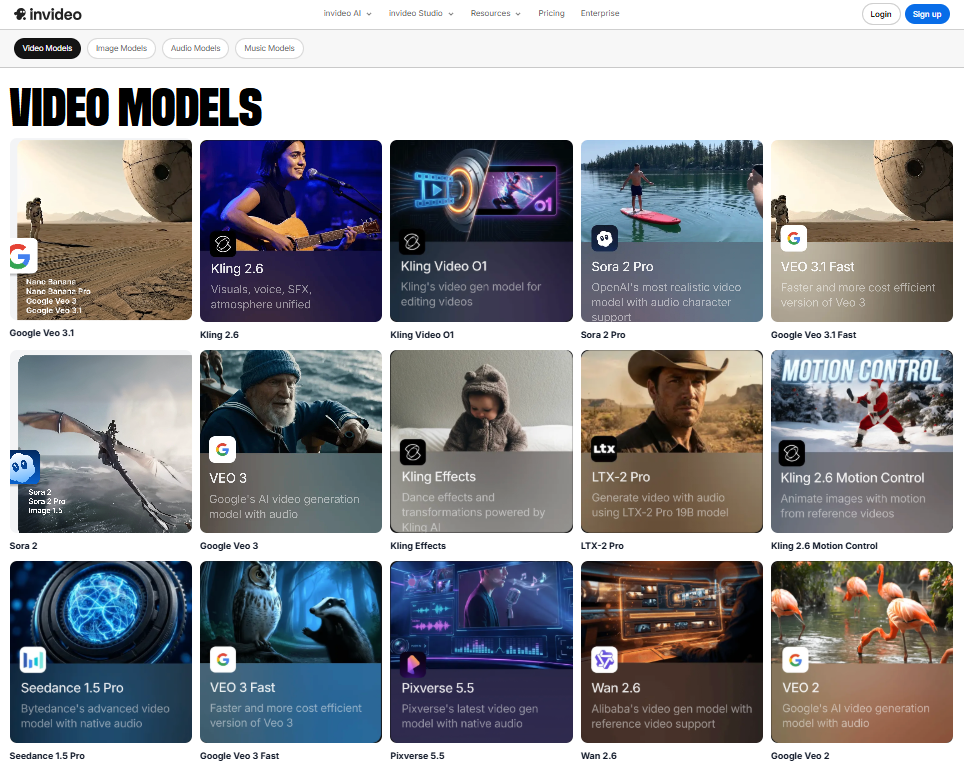Click the Motion Control Santa thumbnail
This screenshot has width=964, height=763.
click(x=862, y=401)
